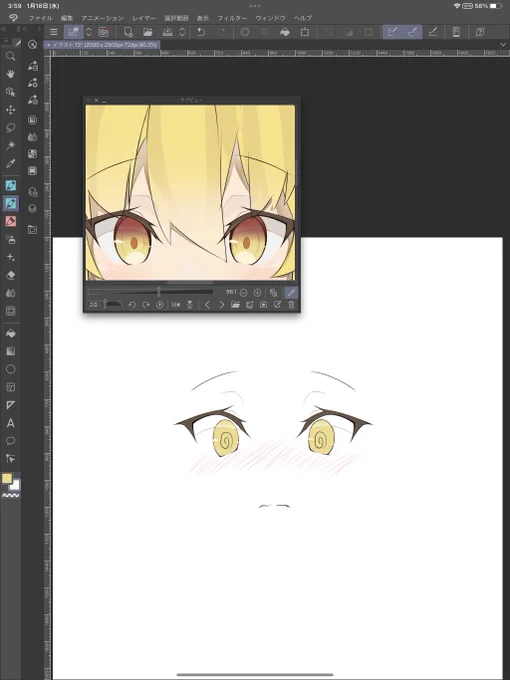The width and height of the screenshot is (510, 680).
Task: Select the Operation object tool
Action: [x=11, y=92]
